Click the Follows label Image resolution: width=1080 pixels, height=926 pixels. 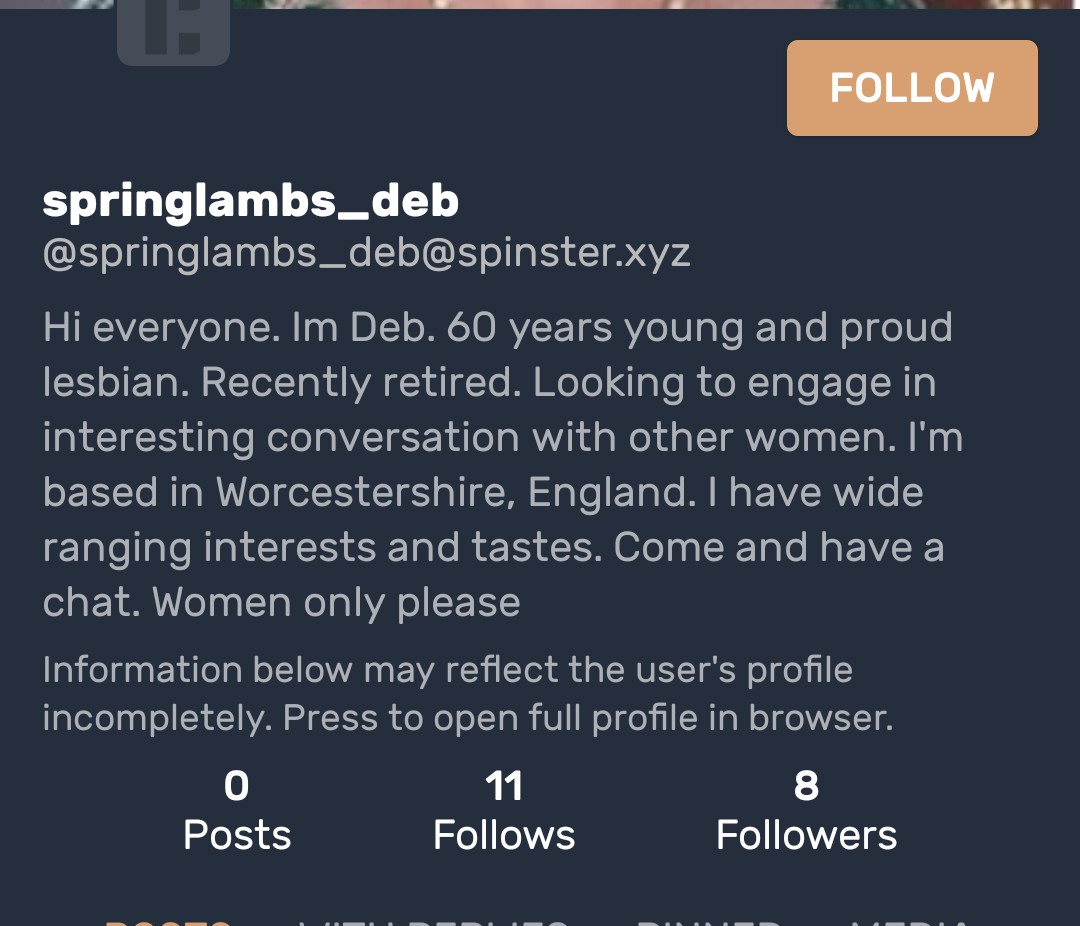(504, 835)
